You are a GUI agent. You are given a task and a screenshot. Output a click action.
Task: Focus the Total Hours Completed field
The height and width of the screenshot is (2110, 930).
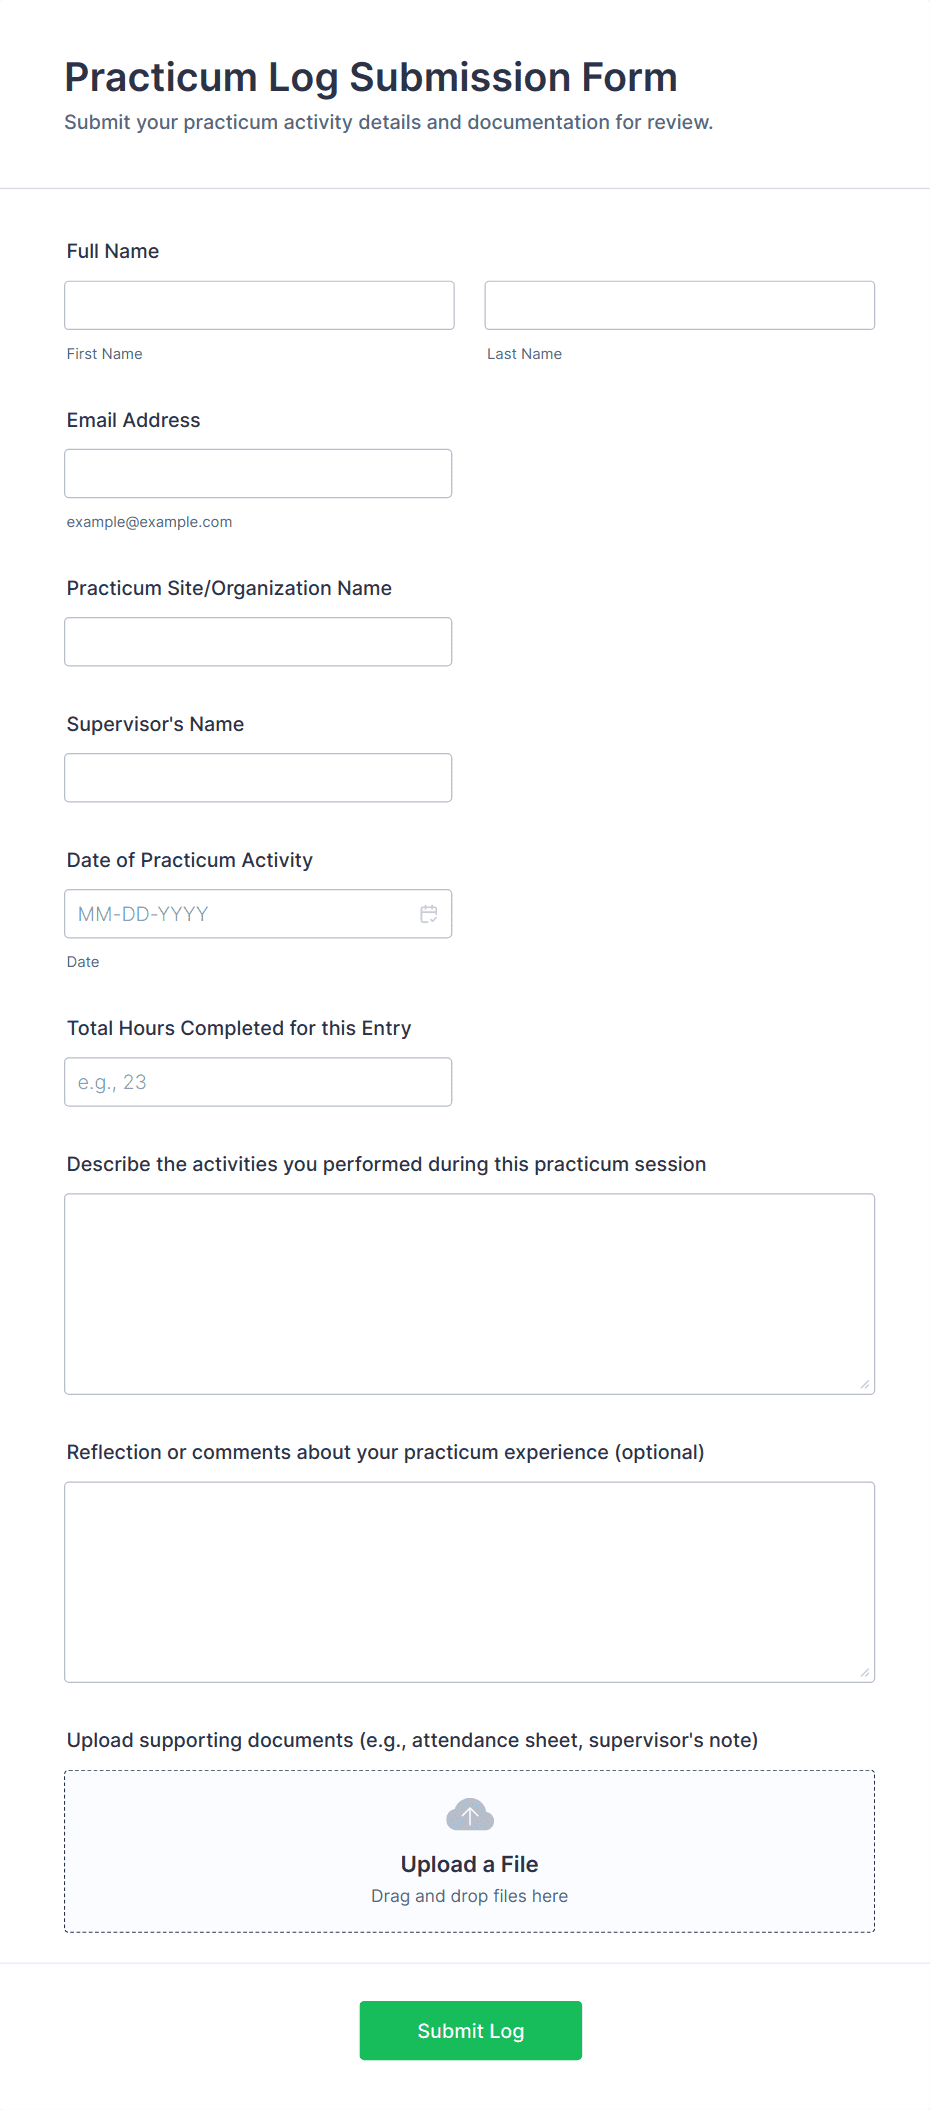tap(258, 1082)
